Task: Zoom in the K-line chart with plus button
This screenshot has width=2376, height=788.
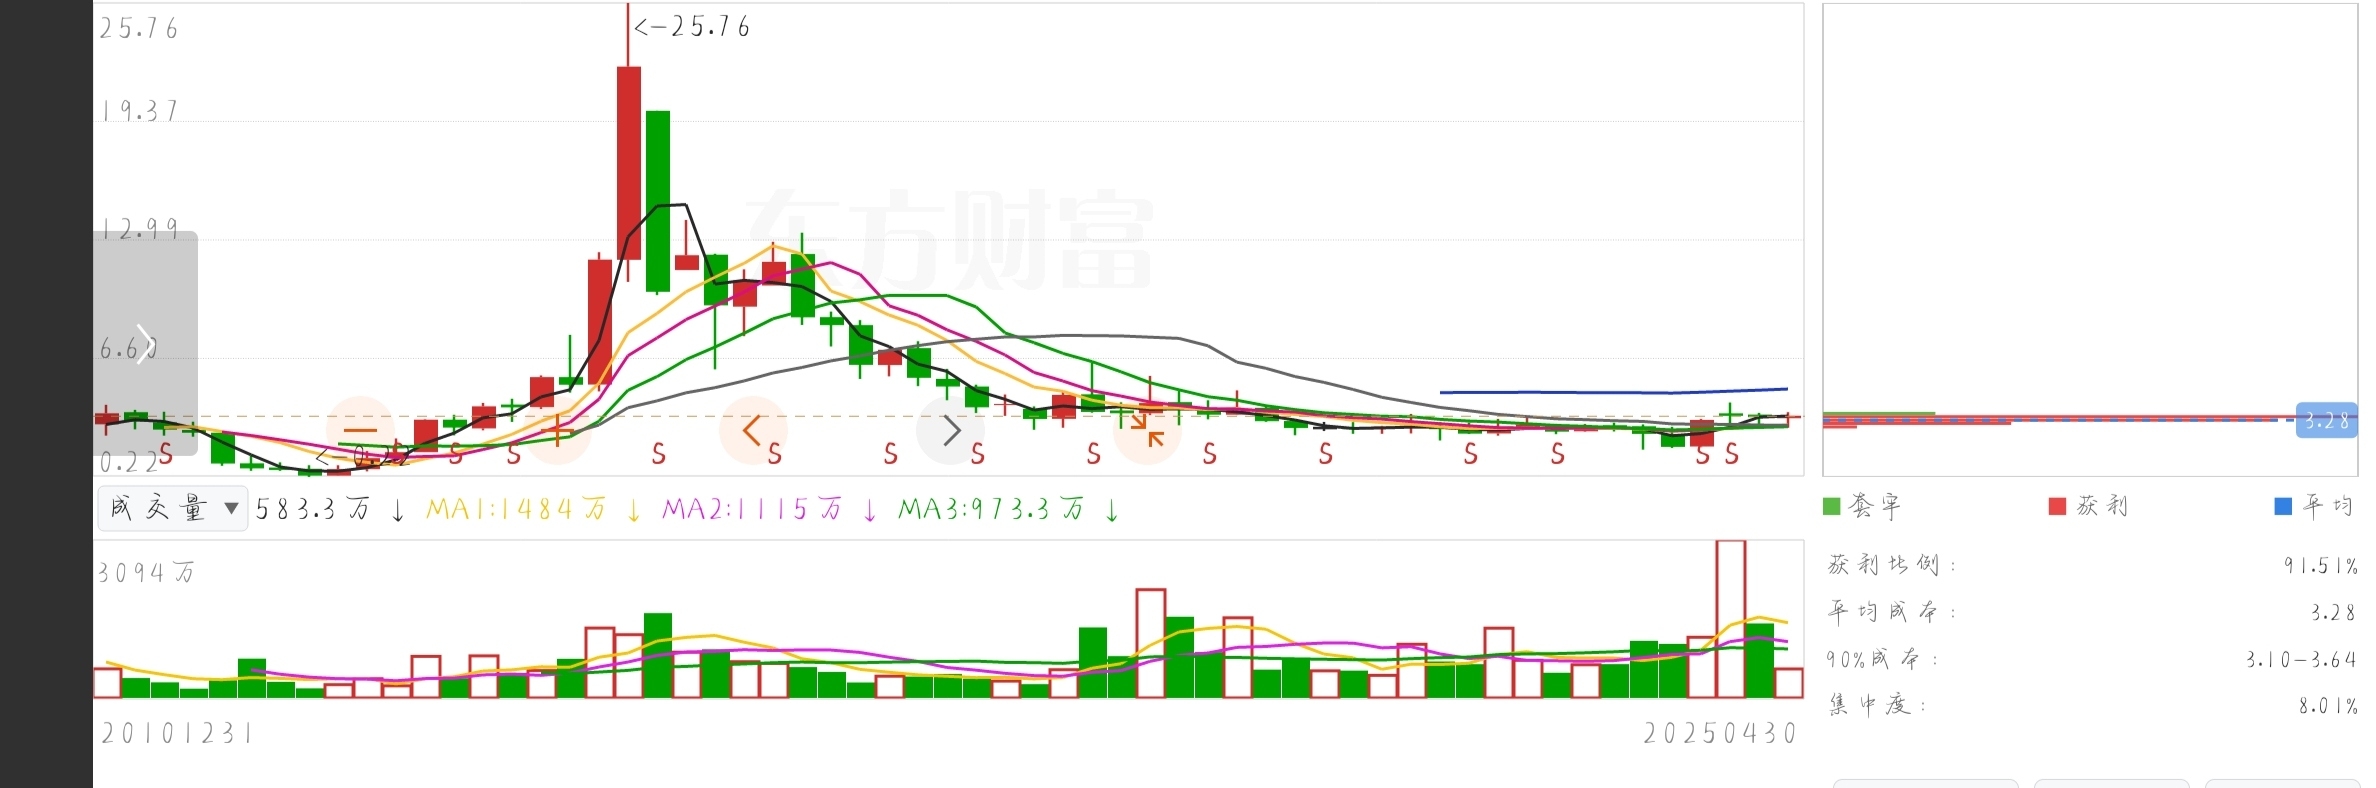Action: [x=557, y=430]
